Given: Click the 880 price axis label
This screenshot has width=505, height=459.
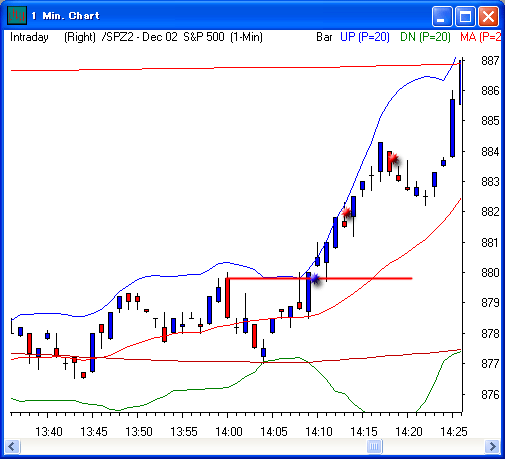Looking at the screenshot, I should 490,273.
